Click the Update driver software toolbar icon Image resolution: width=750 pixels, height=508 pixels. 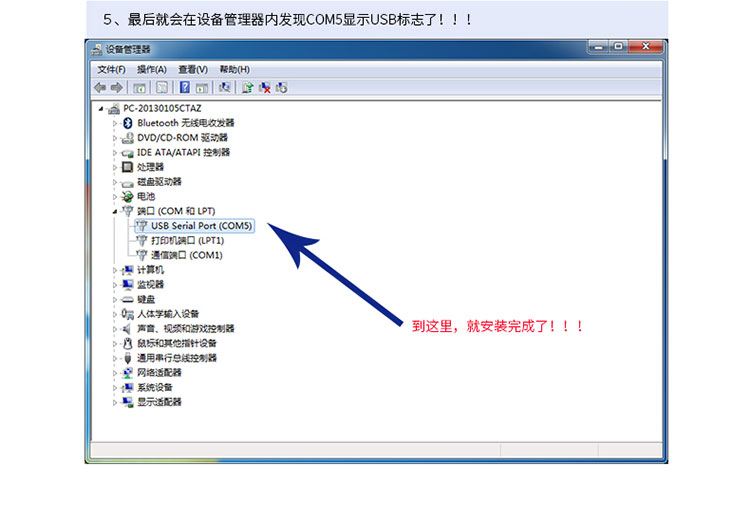coord(247,88)
